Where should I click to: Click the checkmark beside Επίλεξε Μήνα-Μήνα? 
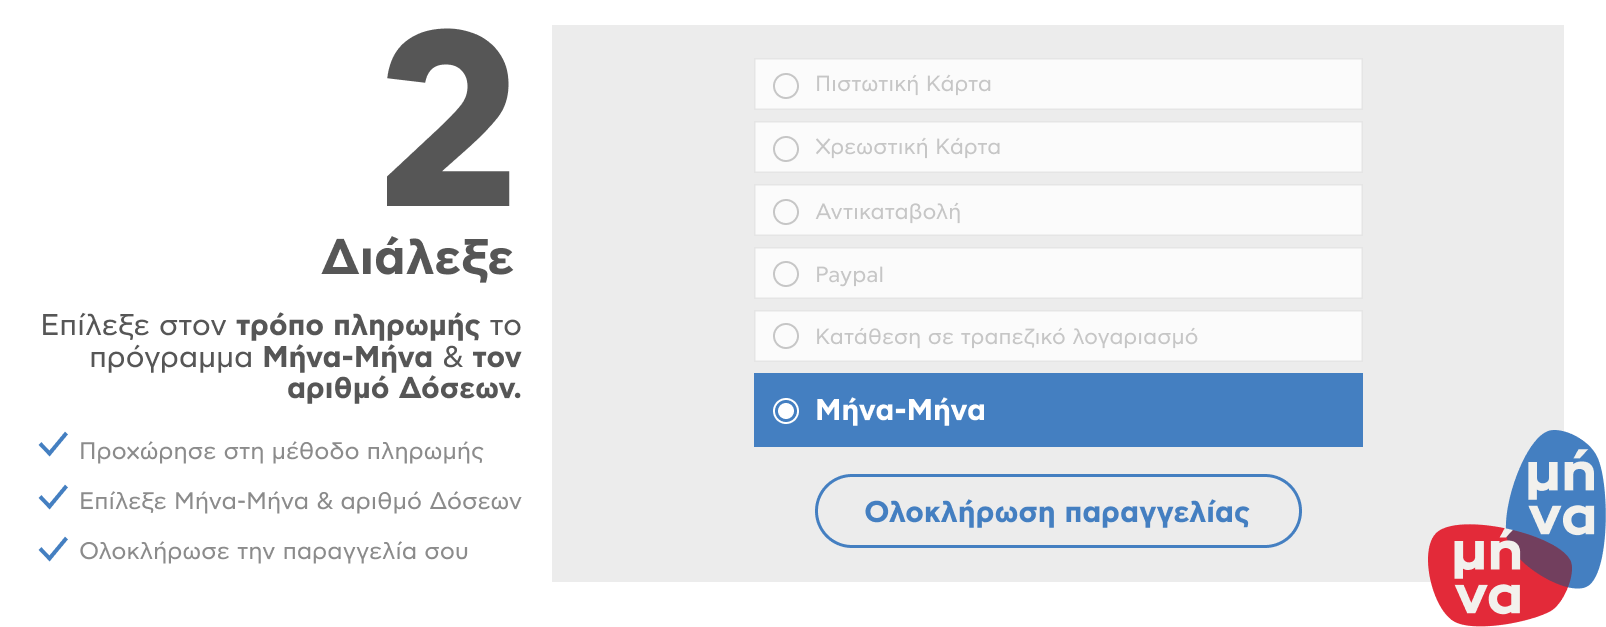pos(53,497)
